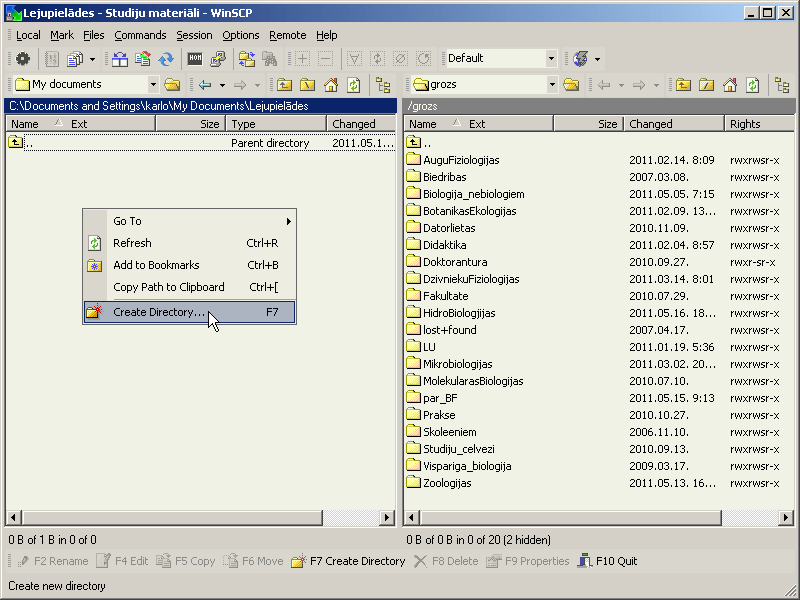This screenshot has height=600, width=800.
Task: Select the Zoologijas folder
Action: (x=439, y=483)
